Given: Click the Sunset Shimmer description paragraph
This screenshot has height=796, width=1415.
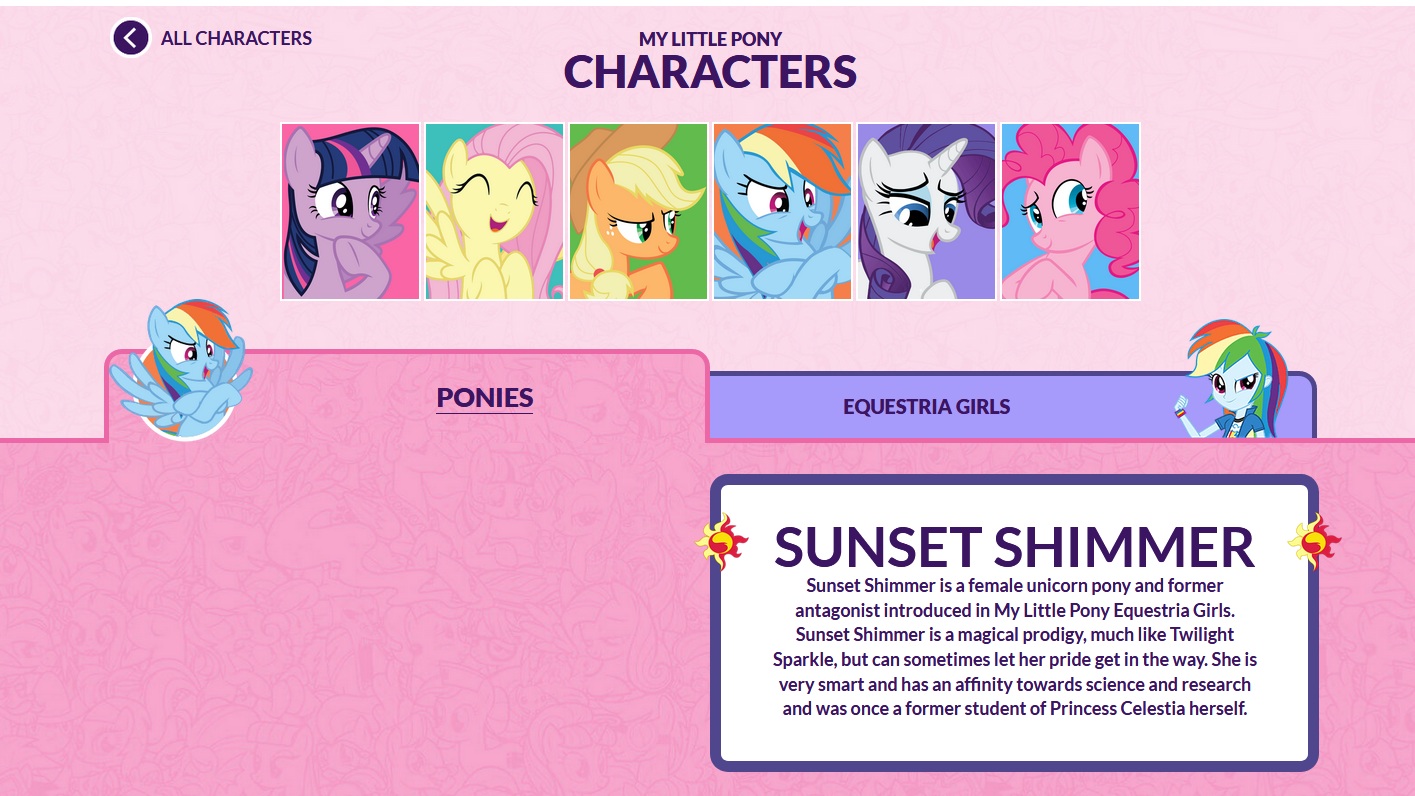Looking at the screenshot, I should pyautogui.click(x=1014, y=646).
